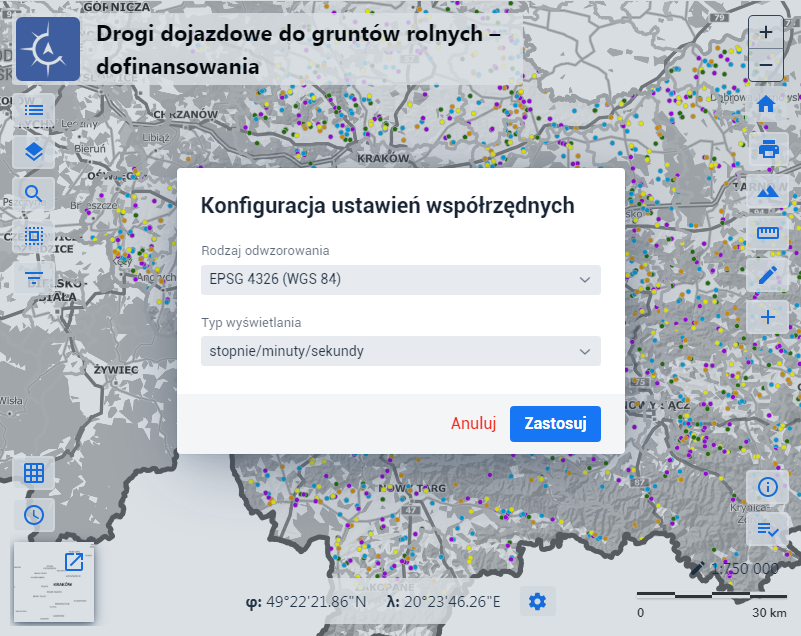Open the filter tool icon
801x636 pixels.
(34, 278)
